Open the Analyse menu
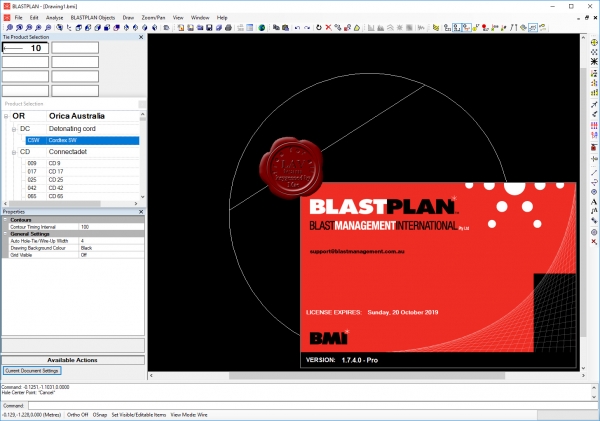Viewport: 600px width, 421px height. point(54,18)
